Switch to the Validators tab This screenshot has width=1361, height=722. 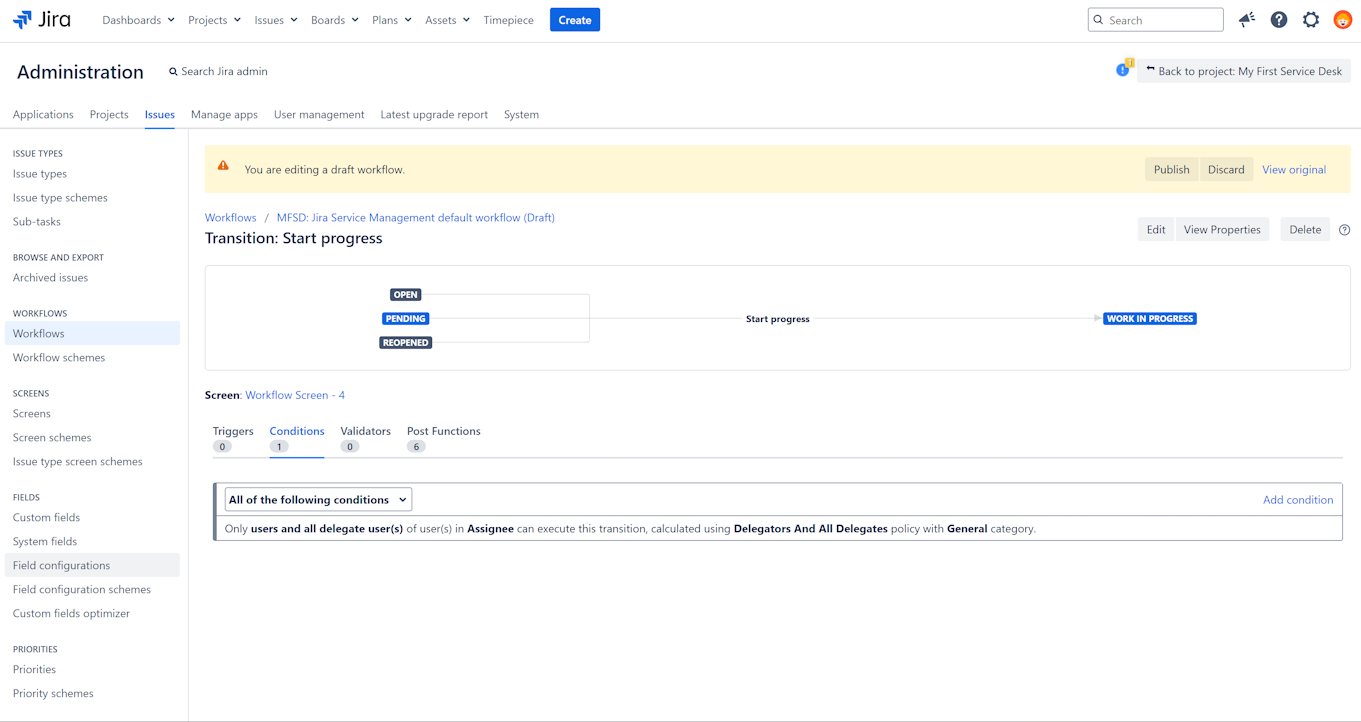pyautogui.click(x=365, y=432)
